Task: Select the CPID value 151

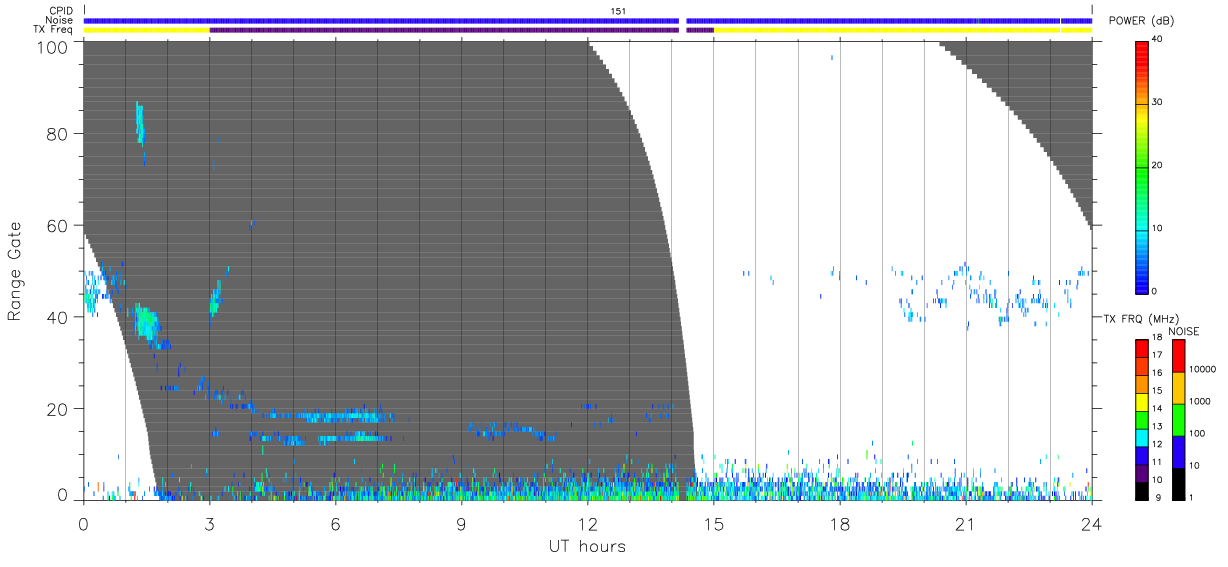Action: click(619, 11)
